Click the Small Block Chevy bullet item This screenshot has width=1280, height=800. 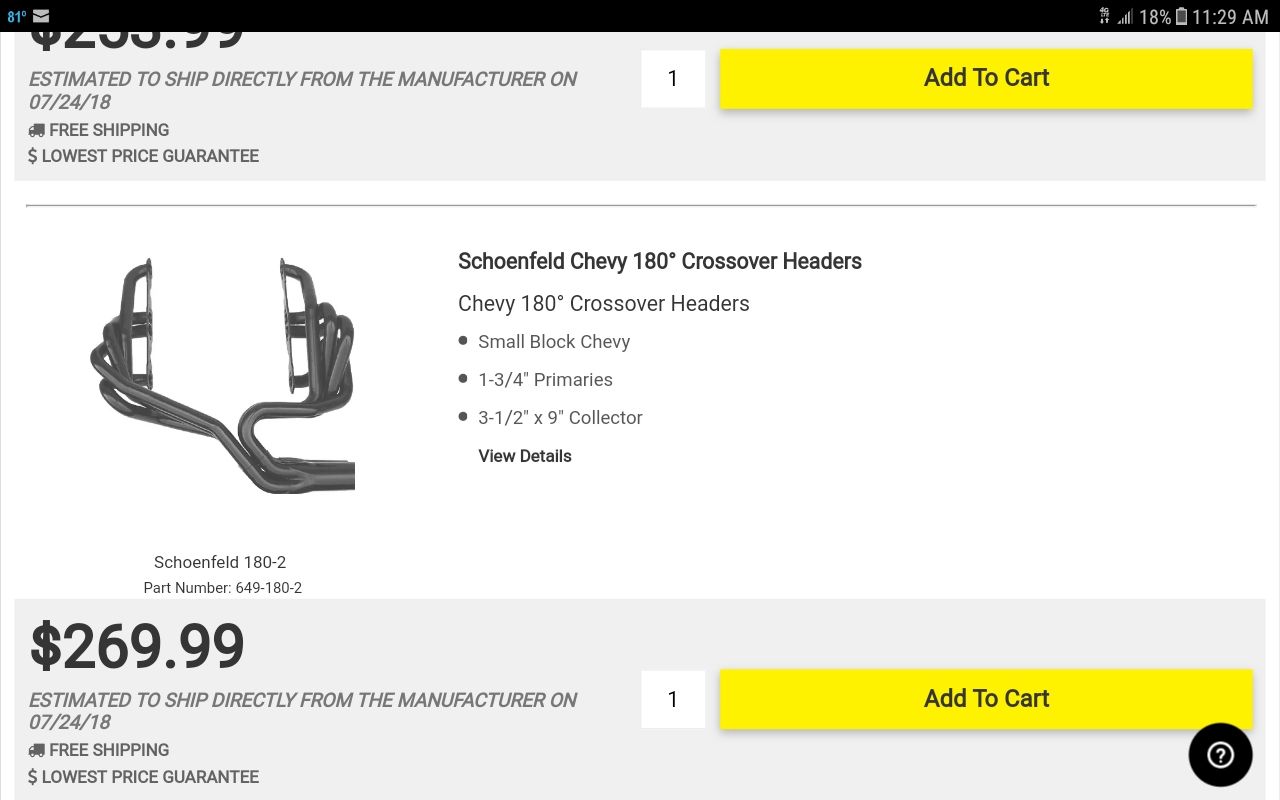(553, 342)
